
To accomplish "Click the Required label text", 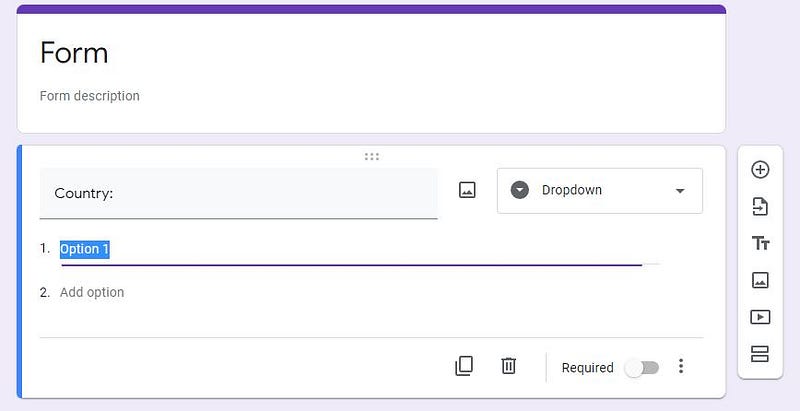I will pyautogui.click(x=587, y=367).
